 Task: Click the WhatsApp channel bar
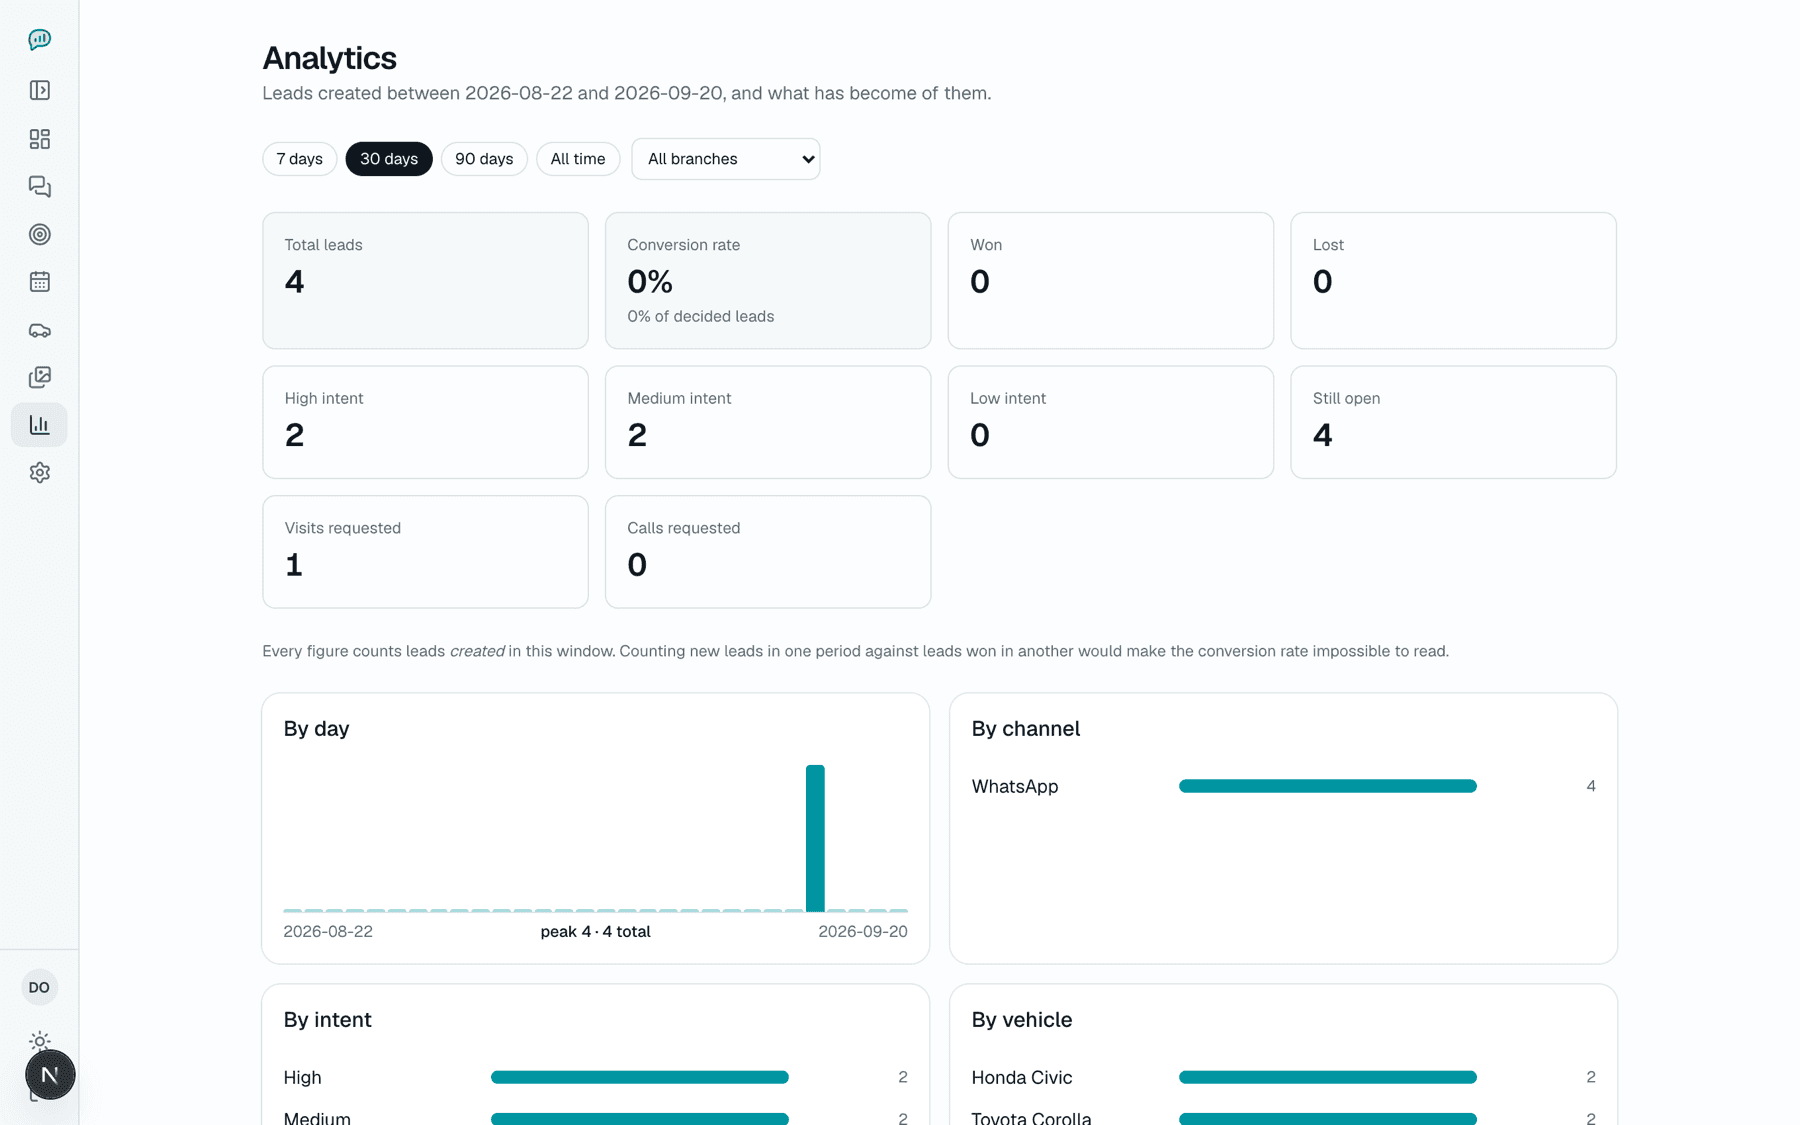click(x=1328, y=786)
